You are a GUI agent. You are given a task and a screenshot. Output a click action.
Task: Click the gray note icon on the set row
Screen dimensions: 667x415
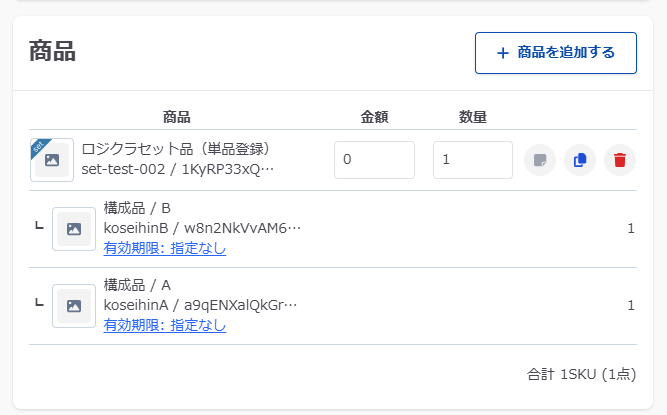pos(540,160)
